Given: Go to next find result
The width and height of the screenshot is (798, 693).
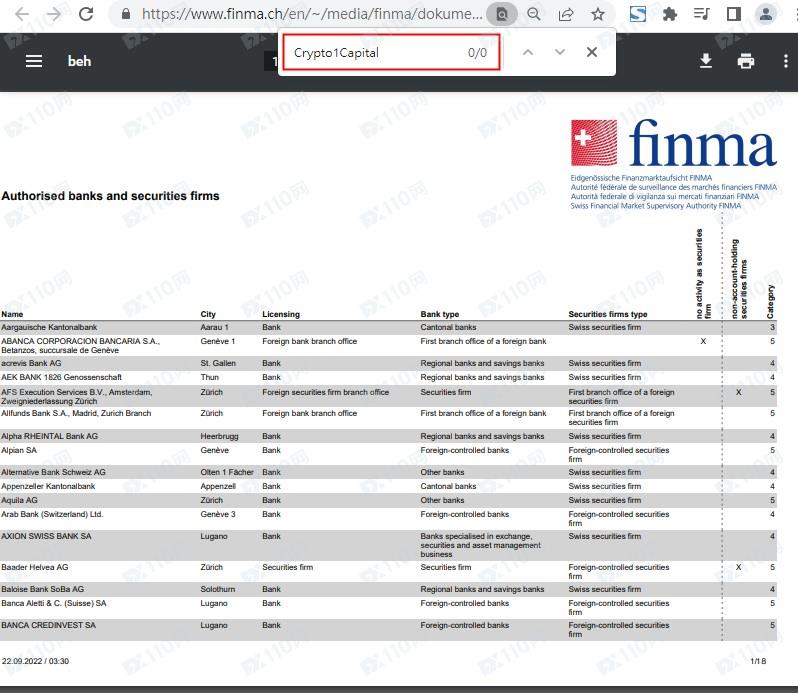Looking at the screenshot, I should [559, 52].
